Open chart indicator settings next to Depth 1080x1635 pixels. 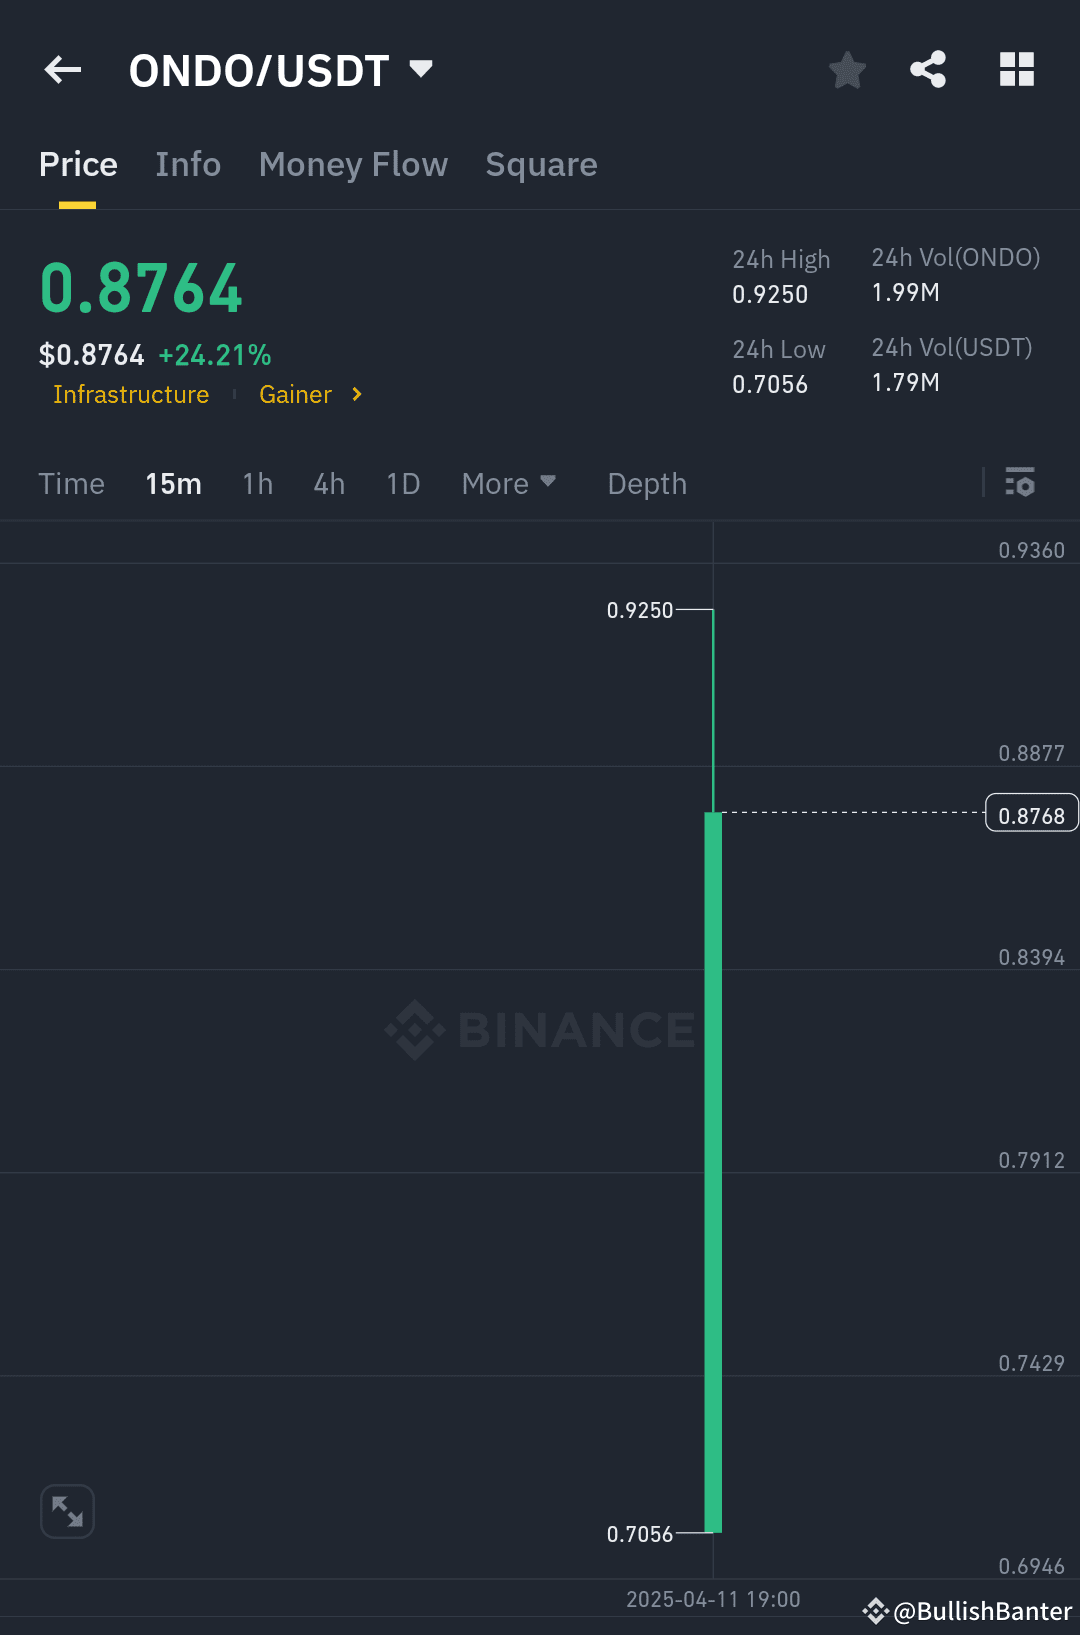coord(1021,483)
